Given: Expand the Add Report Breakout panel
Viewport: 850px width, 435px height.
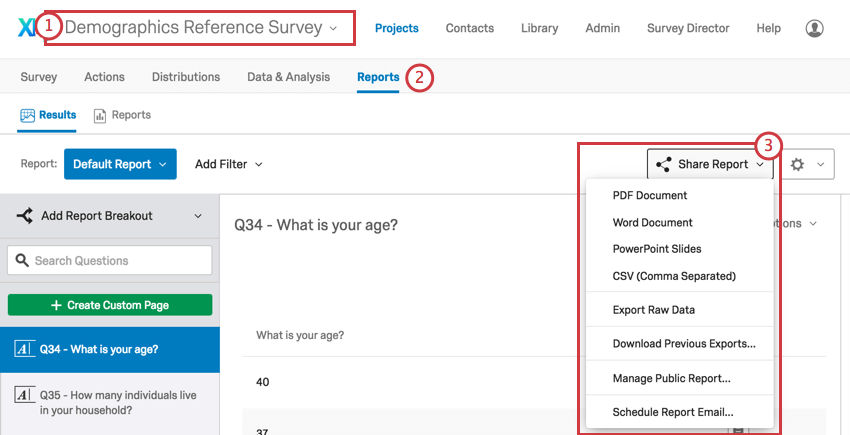Looking at the screenshot, I should [x=197, y=216].
